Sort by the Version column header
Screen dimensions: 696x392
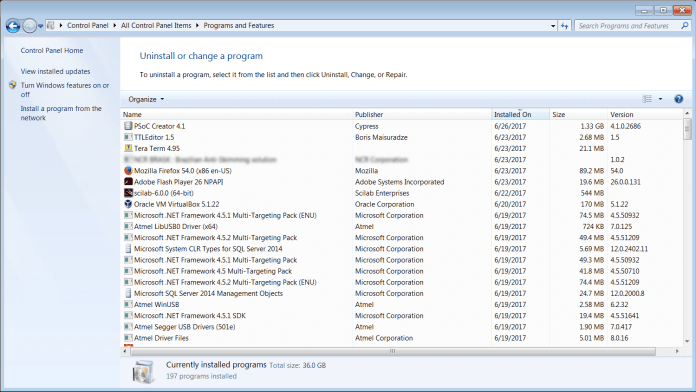click(645, 115)
